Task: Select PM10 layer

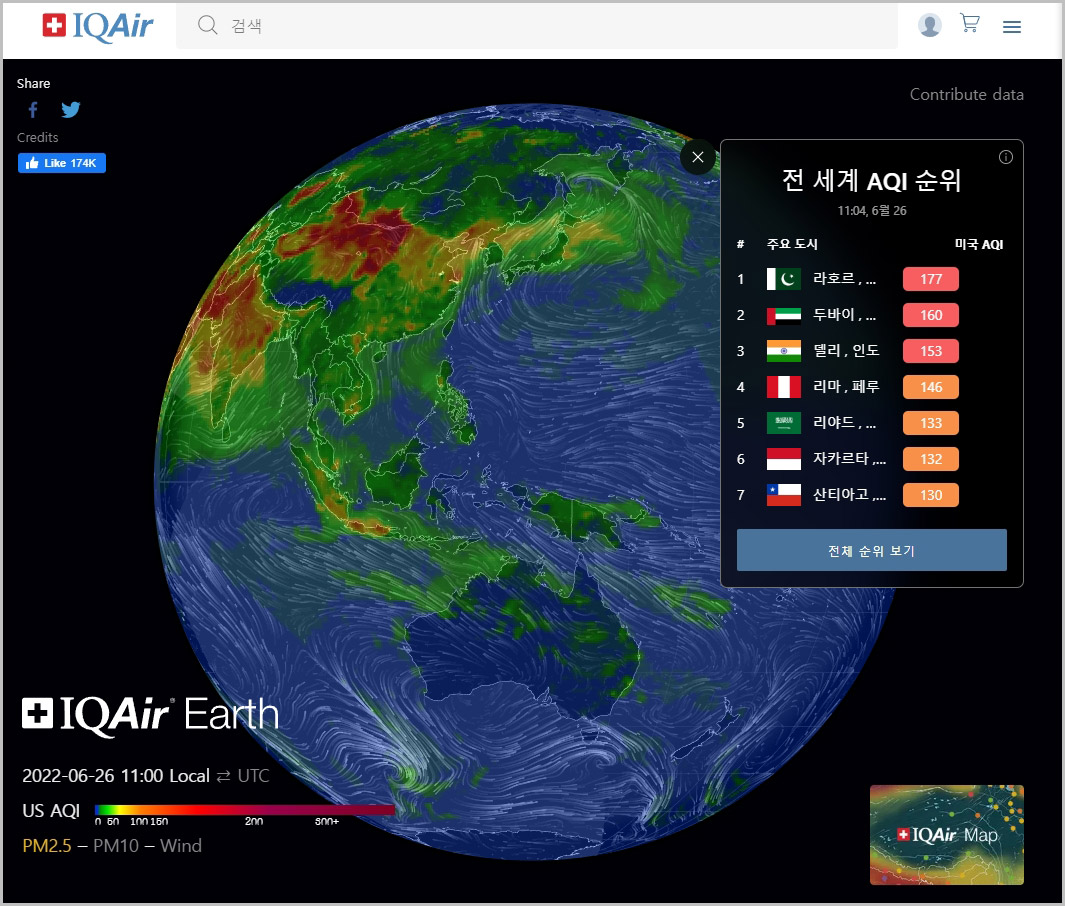Action: point(115,846)
